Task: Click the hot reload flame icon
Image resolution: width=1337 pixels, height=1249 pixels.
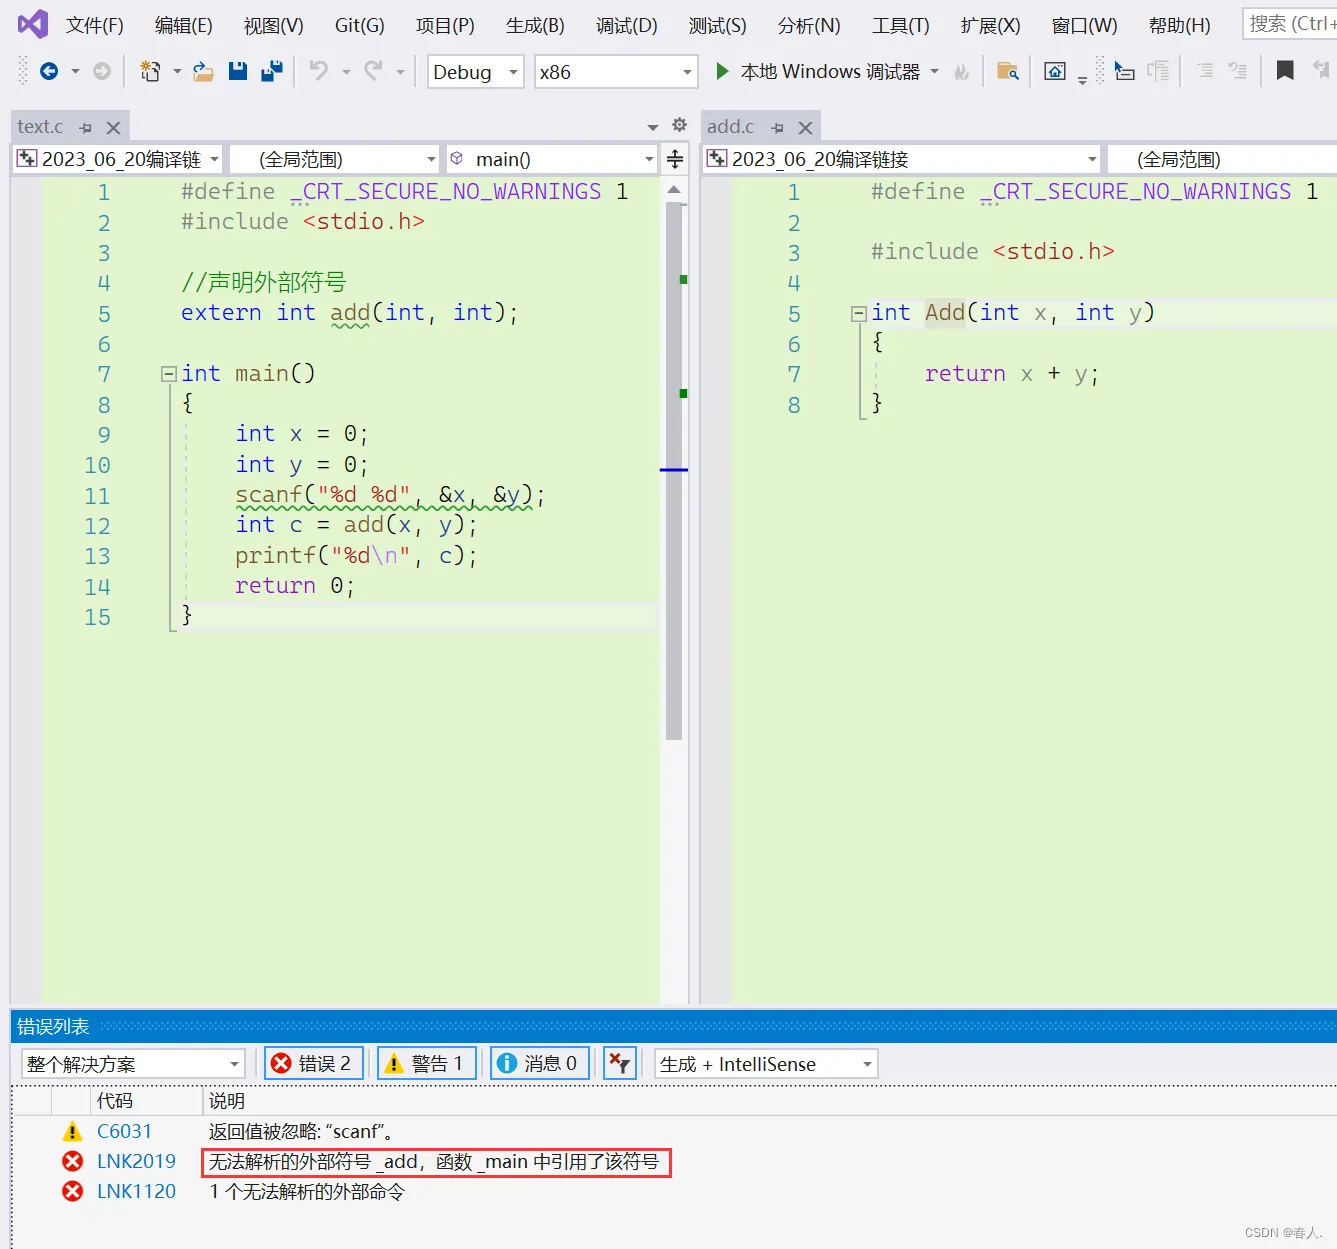Action: 962,72
